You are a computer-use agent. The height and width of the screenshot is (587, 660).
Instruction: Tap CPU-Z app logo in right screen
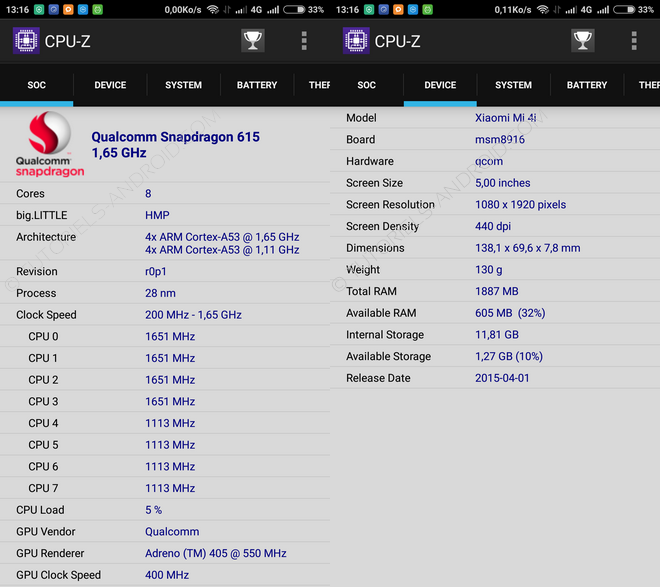(x=356, y=41)
